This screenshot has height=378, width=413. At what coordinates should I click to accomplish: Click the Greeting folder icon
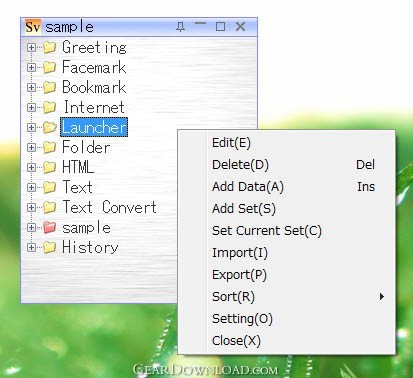pos(49,47)
